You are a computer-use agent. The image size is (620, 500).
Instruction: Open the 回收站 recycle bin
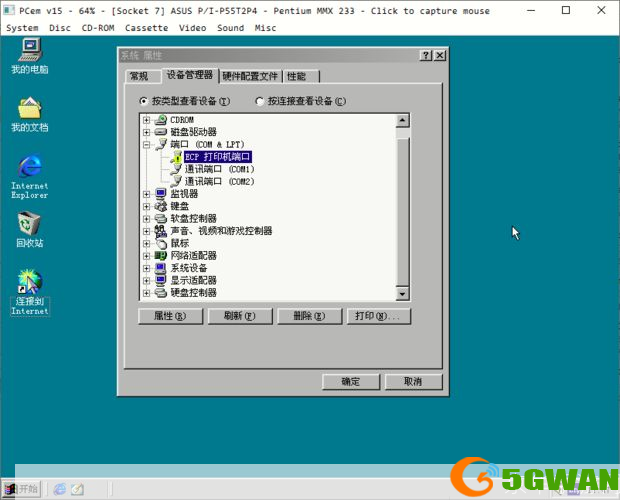pos(29,229)
